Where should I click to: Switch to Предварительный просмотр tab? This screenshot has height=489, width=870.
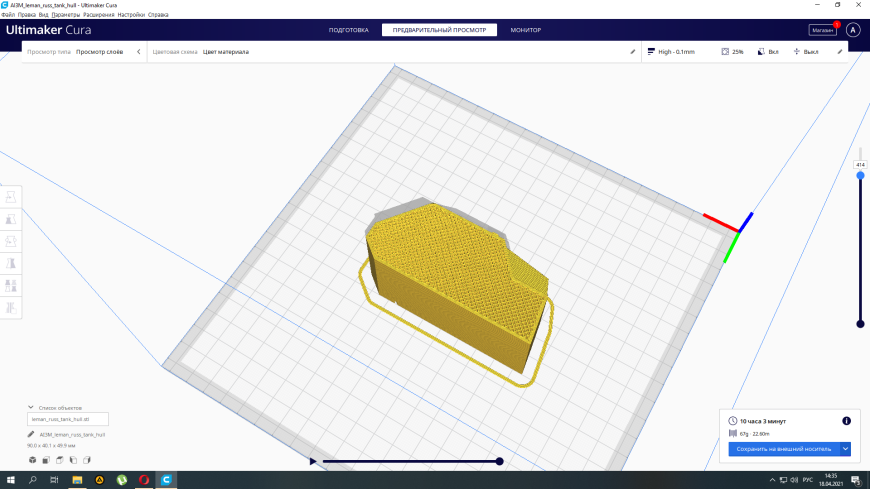439,30
